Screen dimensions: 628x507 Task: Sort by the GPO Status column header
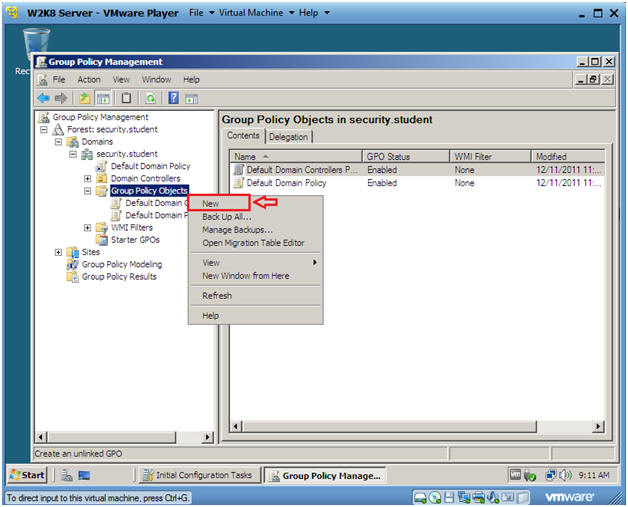point(406,157)
